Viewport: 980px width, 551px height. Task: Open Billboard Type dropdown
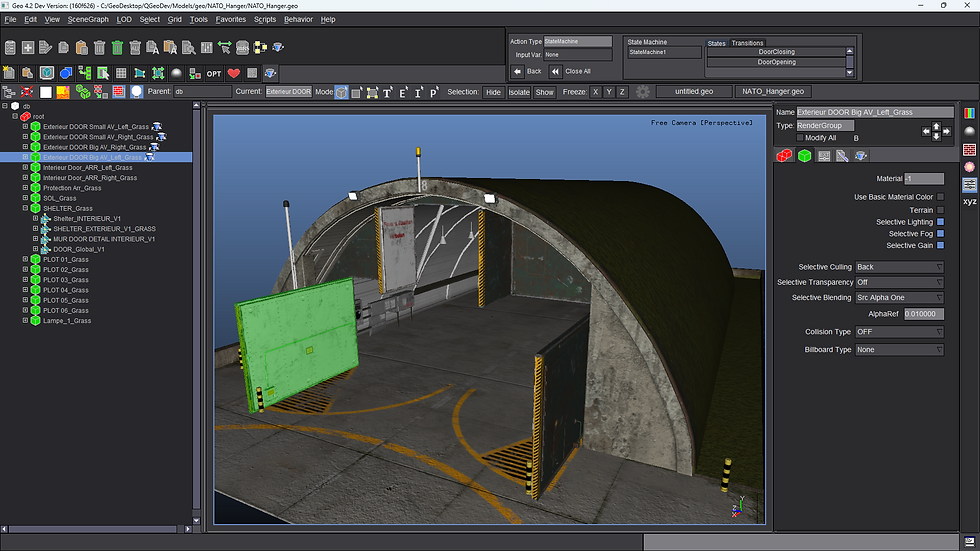(899, 350)
